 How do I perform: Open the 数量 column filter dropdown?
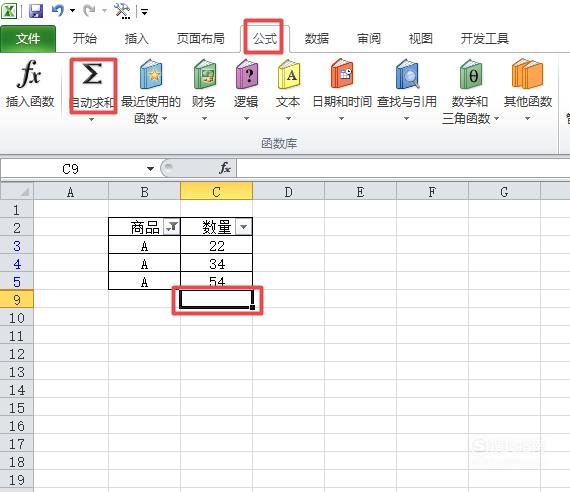tap(244, 227)
